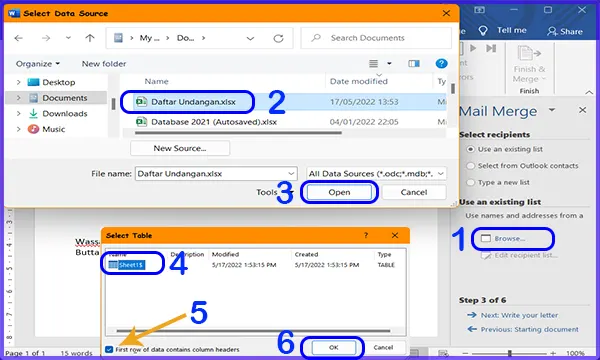The height and width of the screenshot is (360, 600).
Task: Collapse the Word ribbon chevron
Action: [589, 92]
